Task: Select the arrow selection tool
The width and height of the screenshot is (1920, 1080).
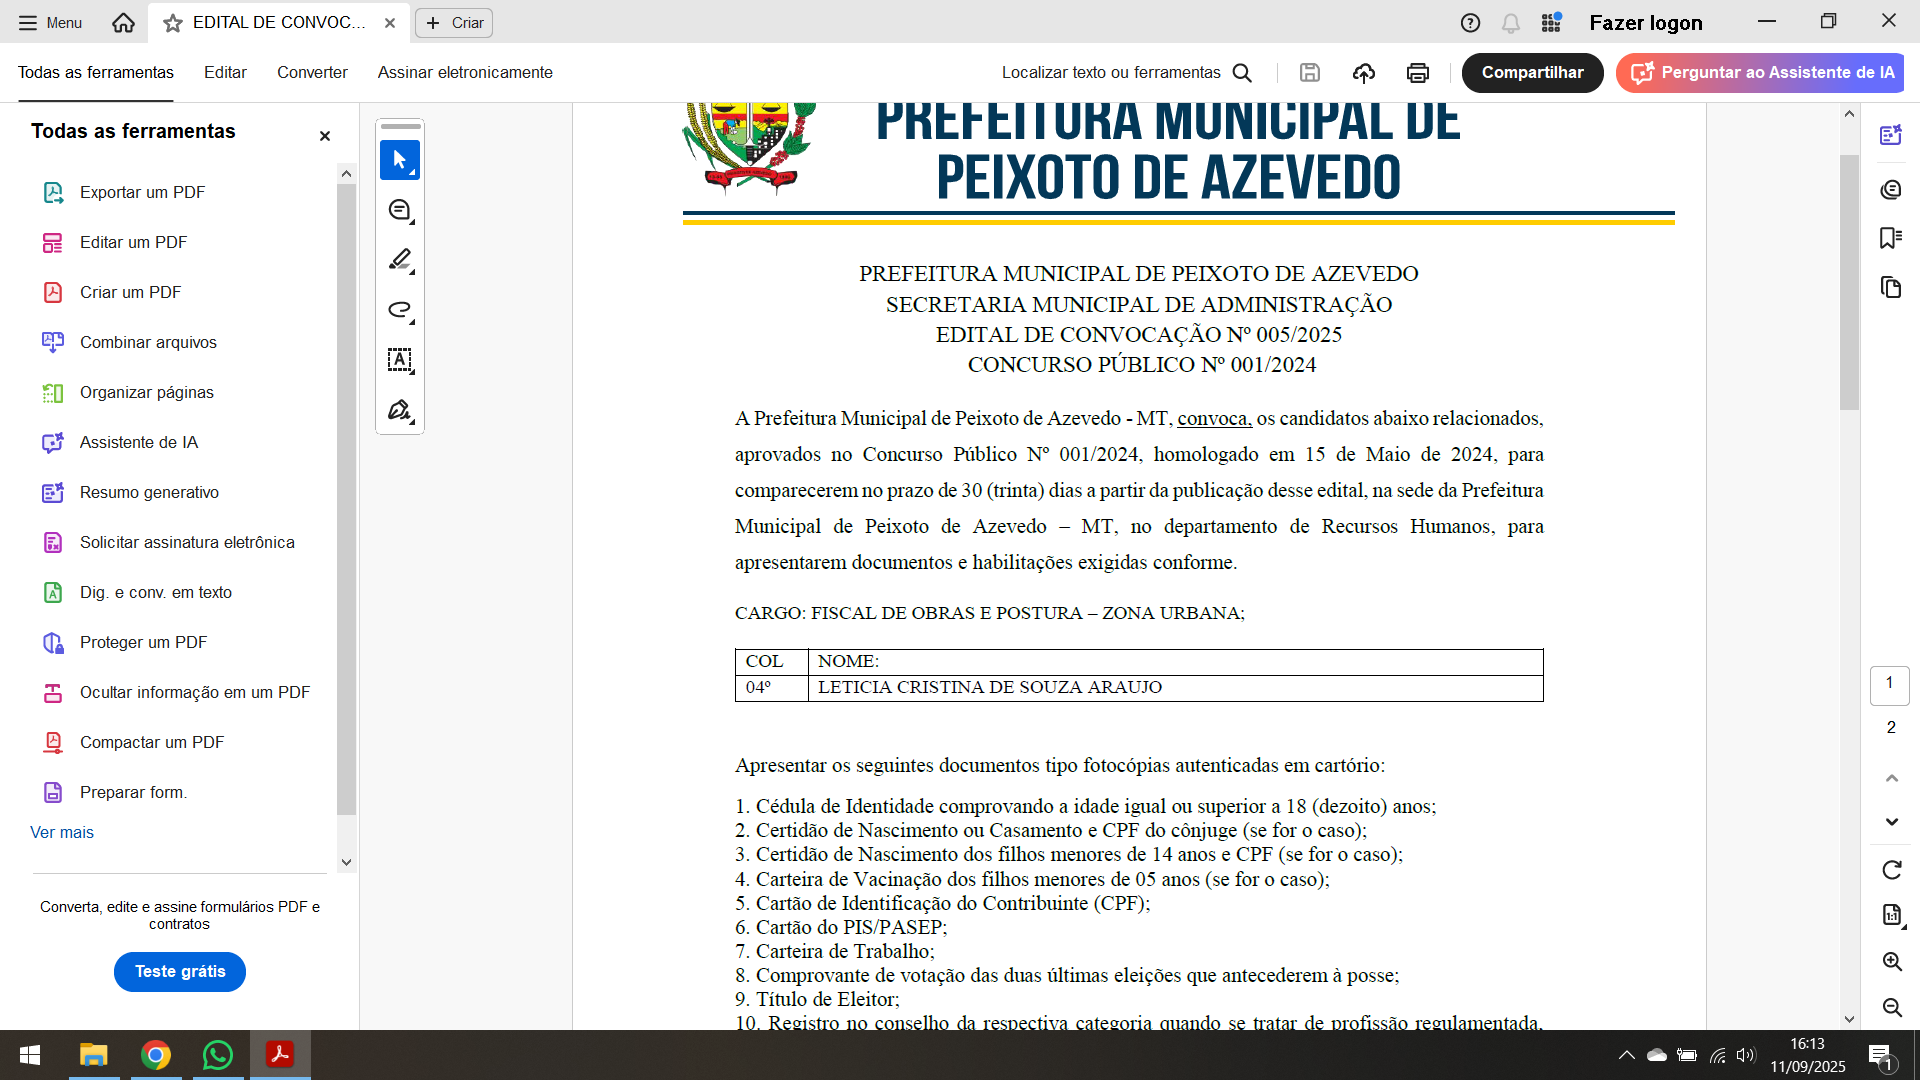Action: tap(399, 160)
